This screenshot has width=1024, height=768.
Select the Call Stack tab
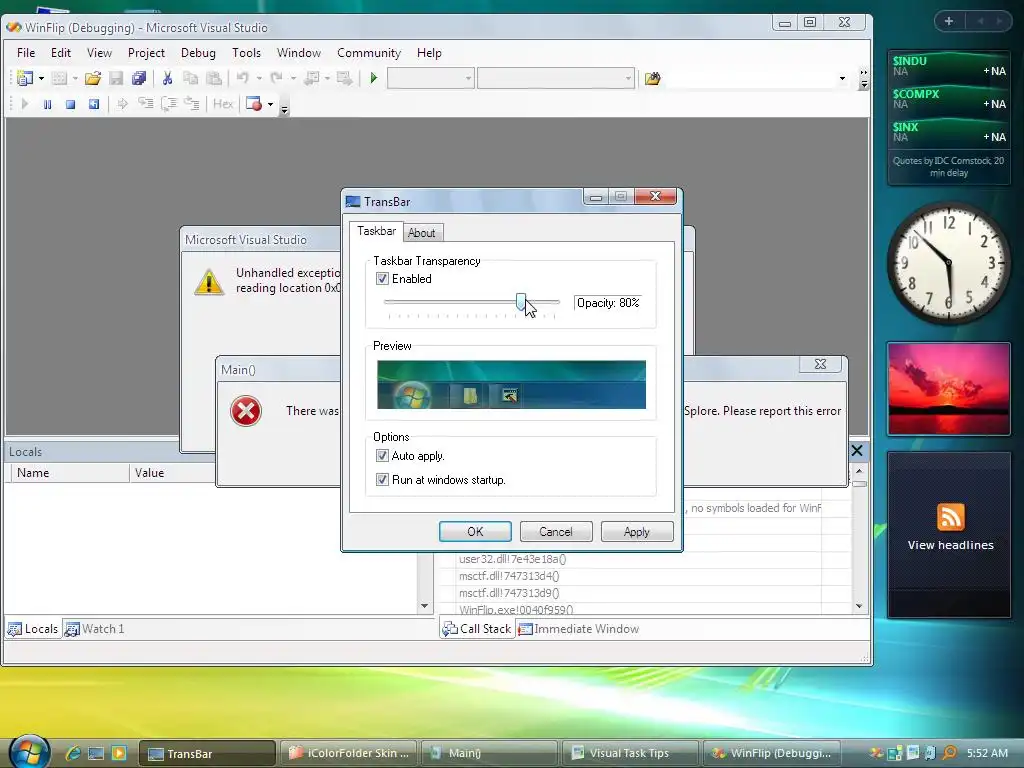(x=477, y=629)
